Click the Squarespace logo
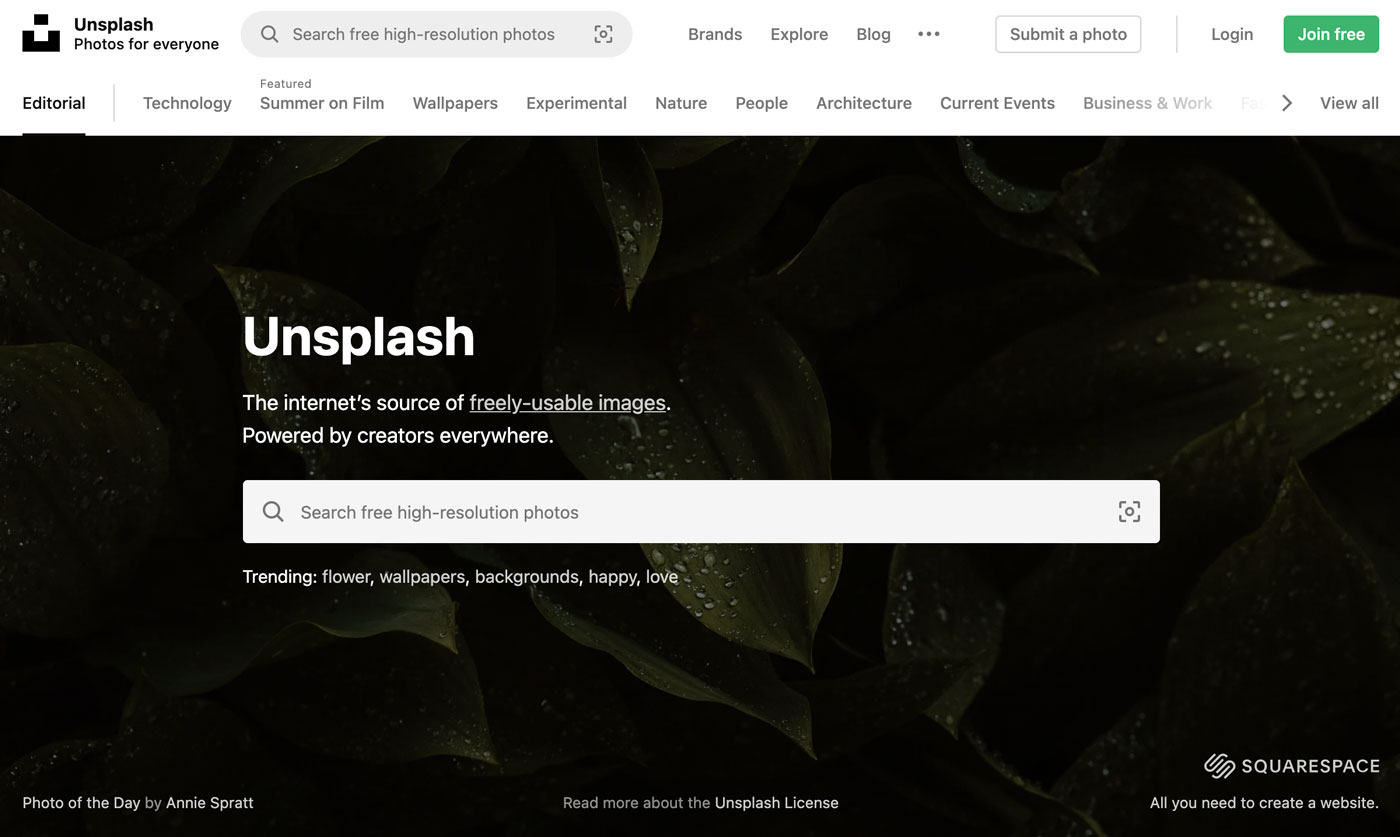The image size is (1400, 837). (1292, 766)
